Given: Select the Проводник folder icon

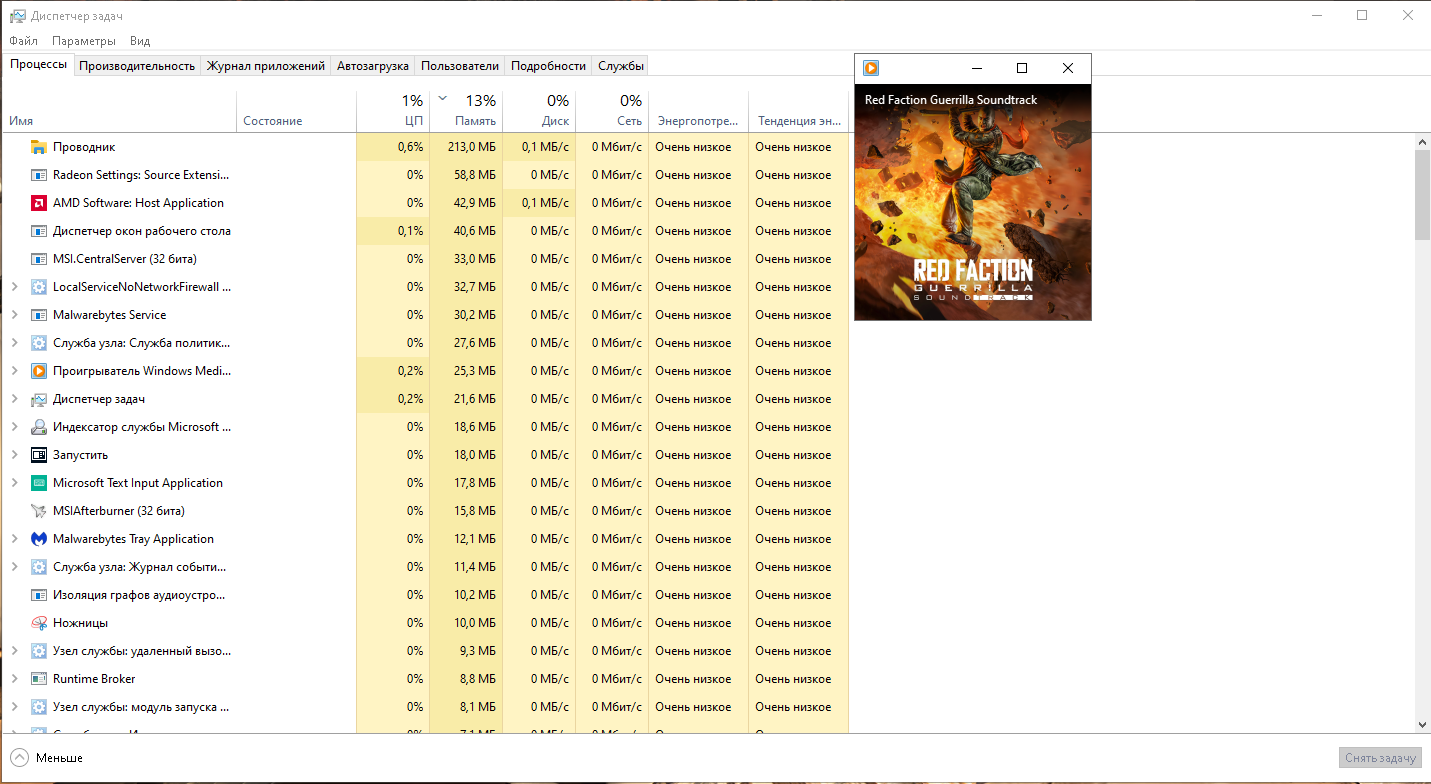Looking at the screenshot, I should pos(39,147).
